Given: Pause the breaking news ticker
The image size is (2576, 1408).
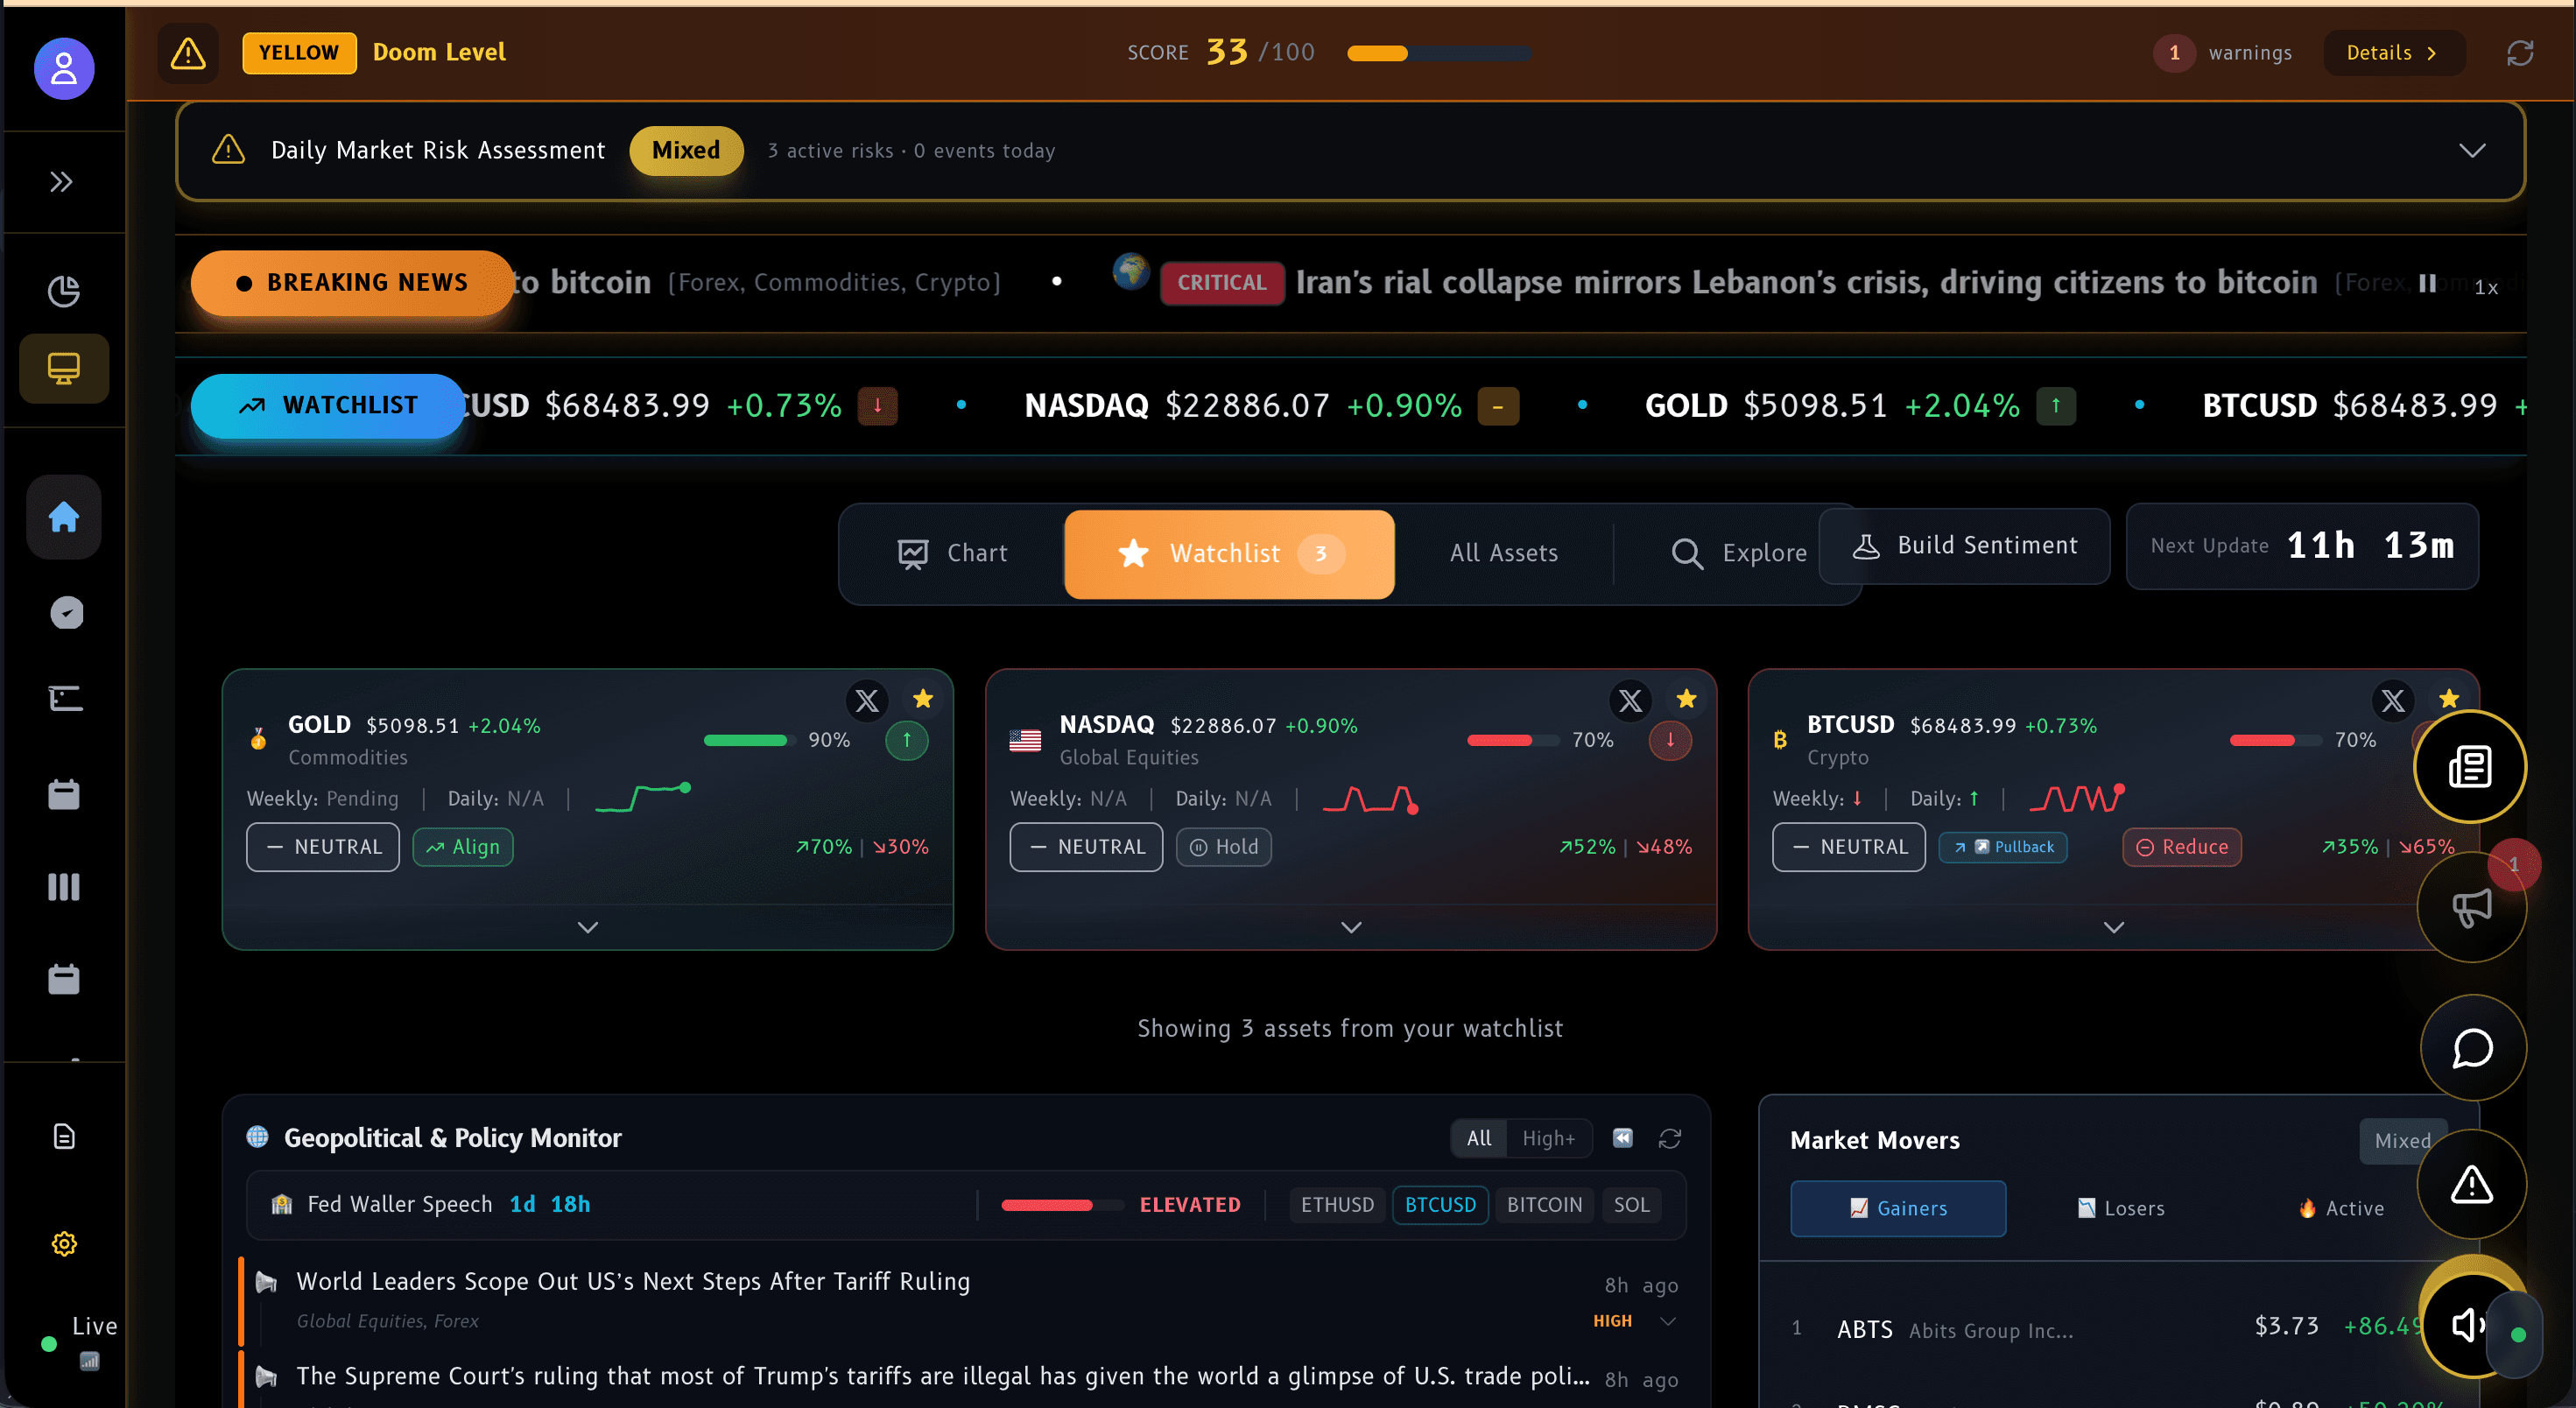Looking at the screenshot, I should tap(2428, 283).
